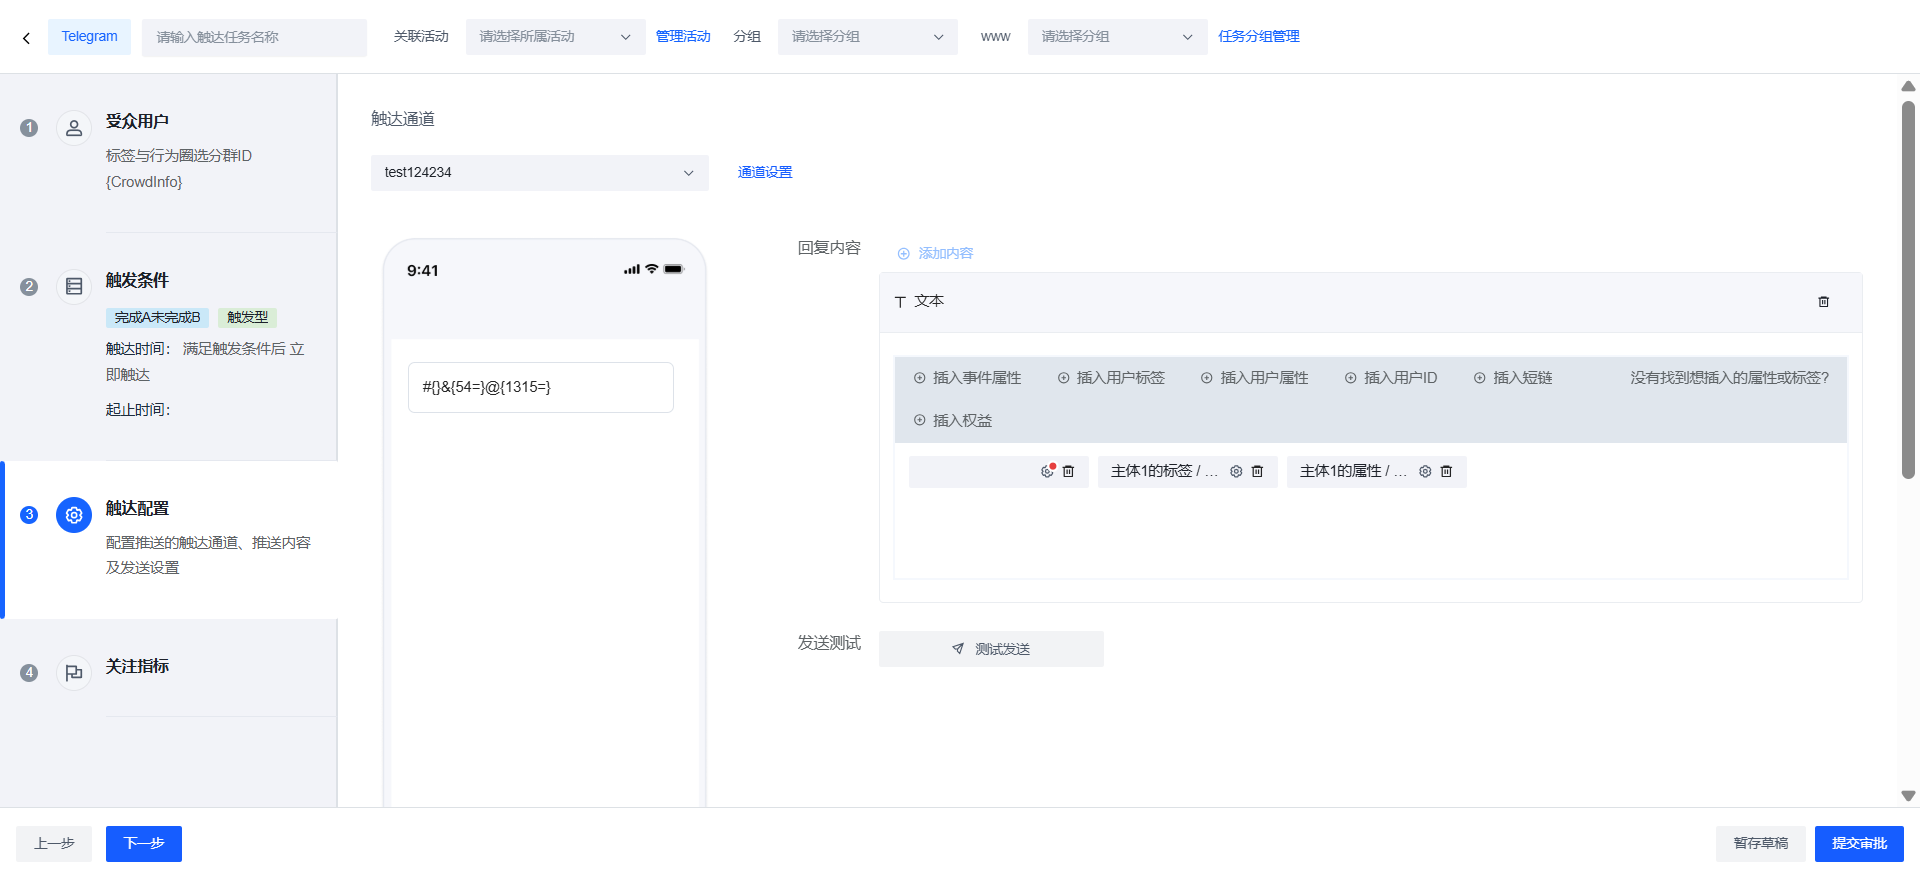Click 插入短链 option
Image resolution: width=1920 pixels, height=878 pixels.
click(x=1513, y=378)
